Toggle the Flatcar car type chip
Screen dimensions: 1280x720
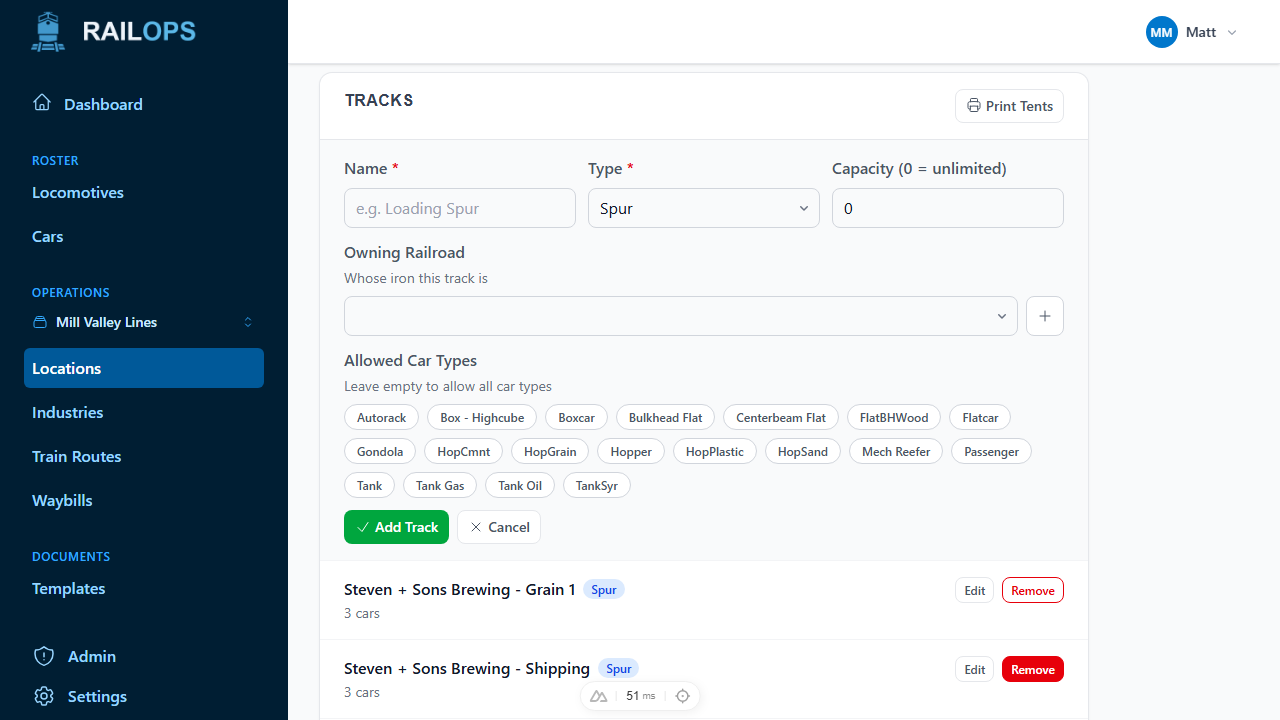click(x=981, y=418)
